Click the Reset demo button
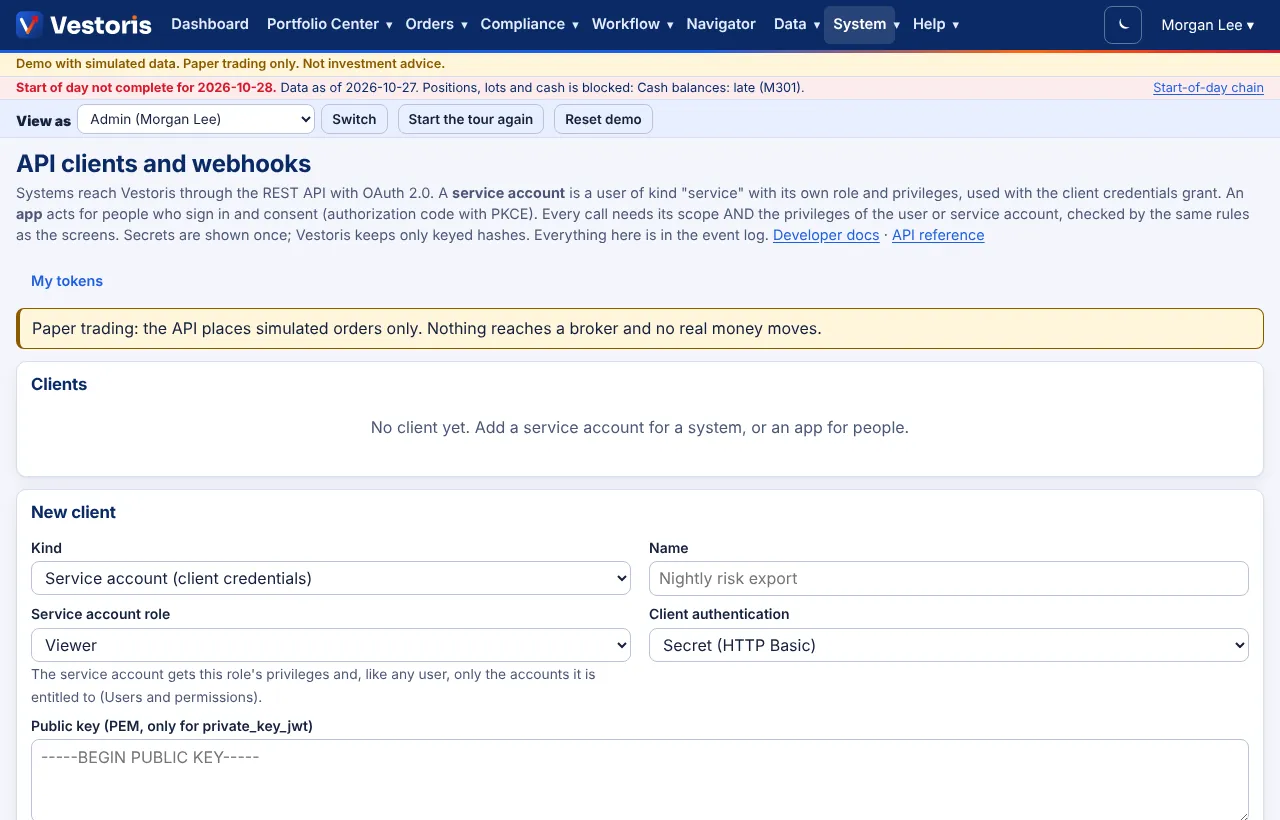Screen dimensions: 1280x820 pos(603,119)
